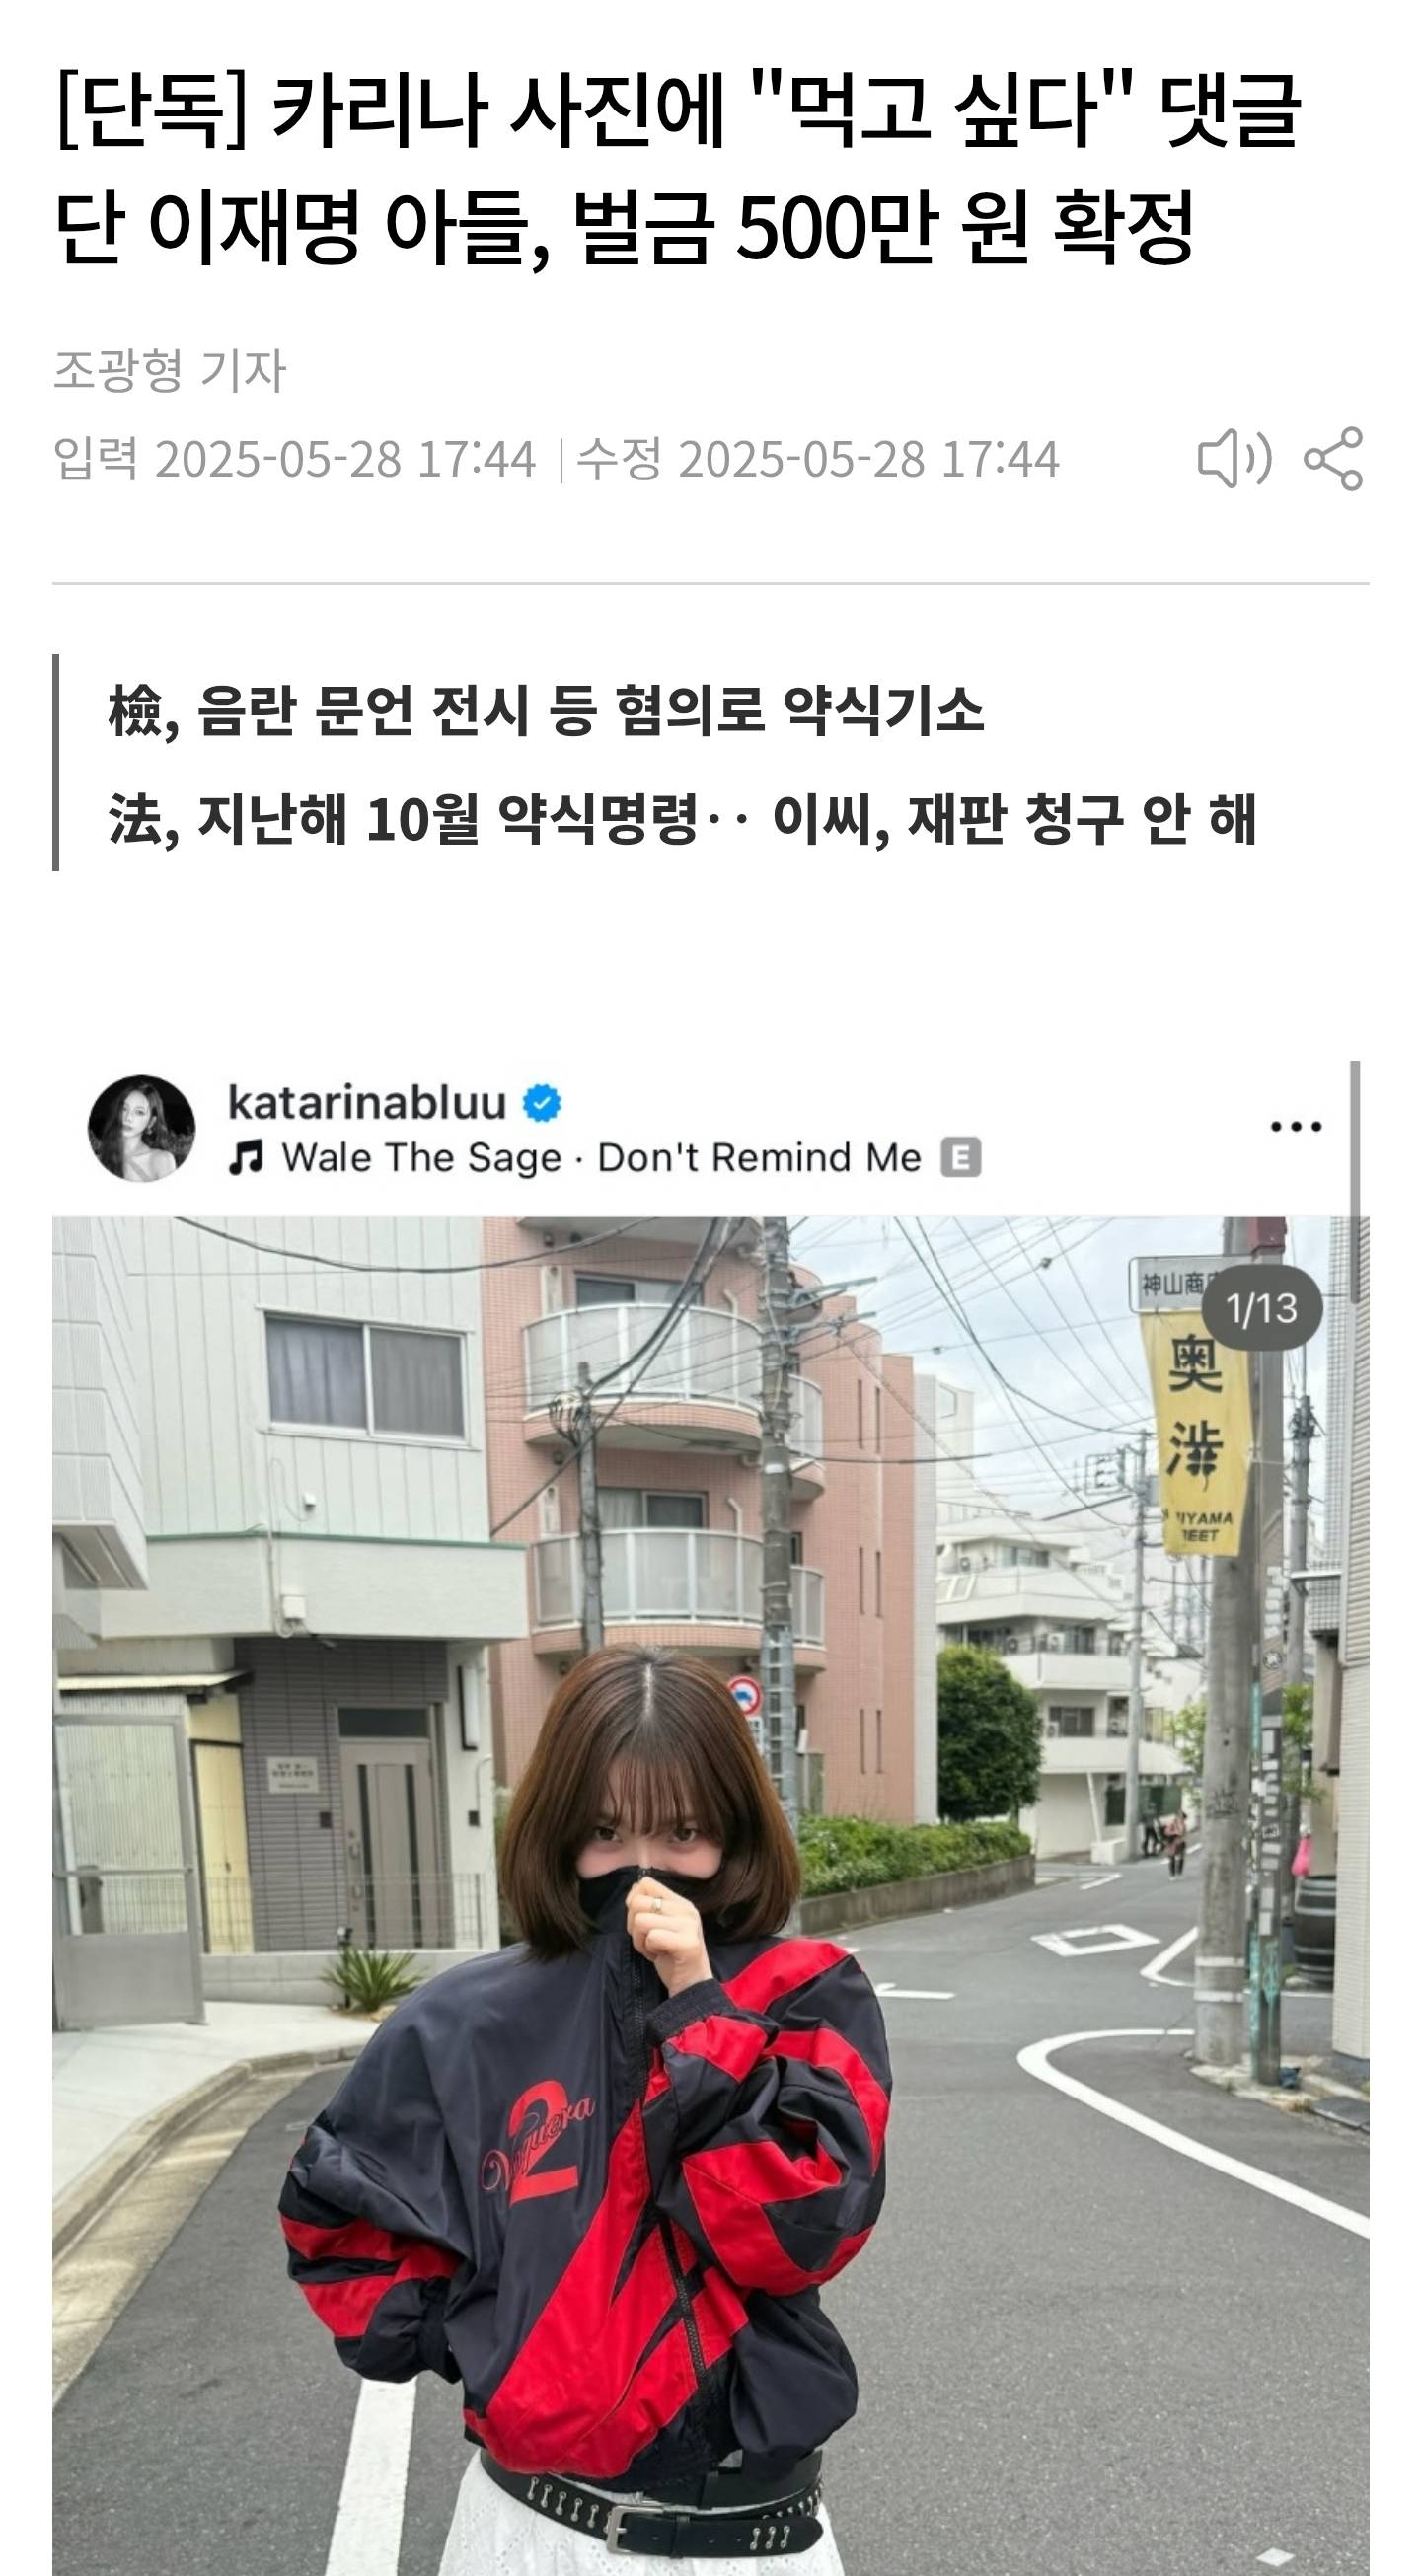
Task: Select the 수정 2025-05-28 timestamp
Action: pos(818,459)
